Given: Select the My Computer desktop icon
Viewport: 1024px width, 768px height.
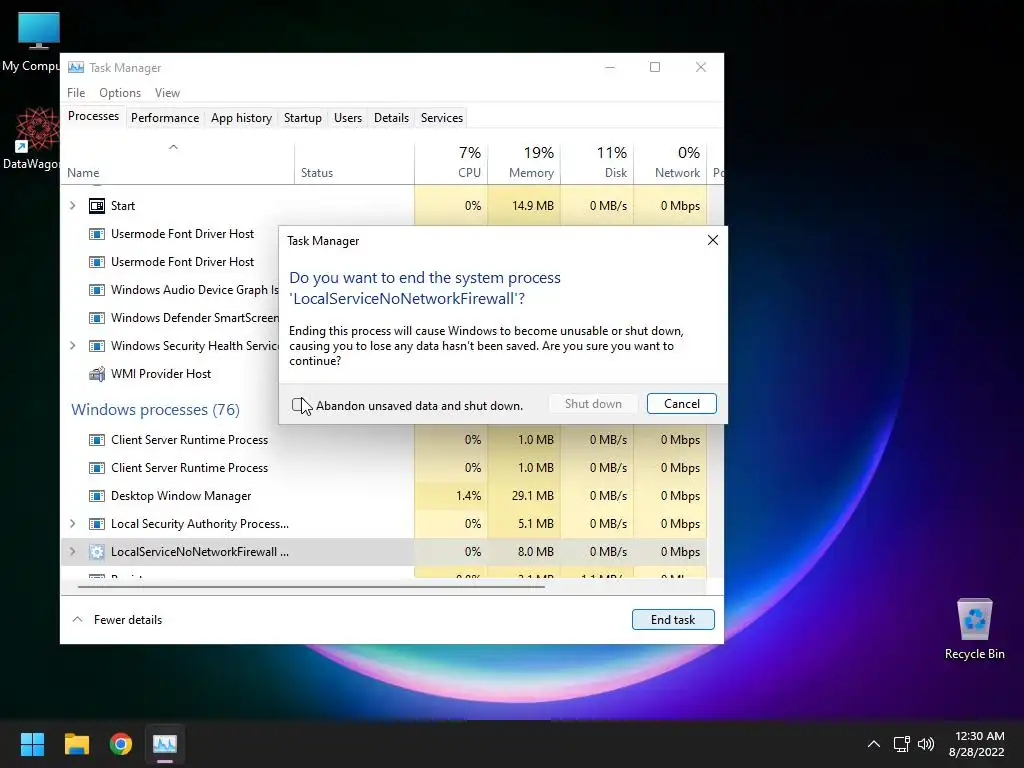Looking at the screenshot, I should [31, 42].
